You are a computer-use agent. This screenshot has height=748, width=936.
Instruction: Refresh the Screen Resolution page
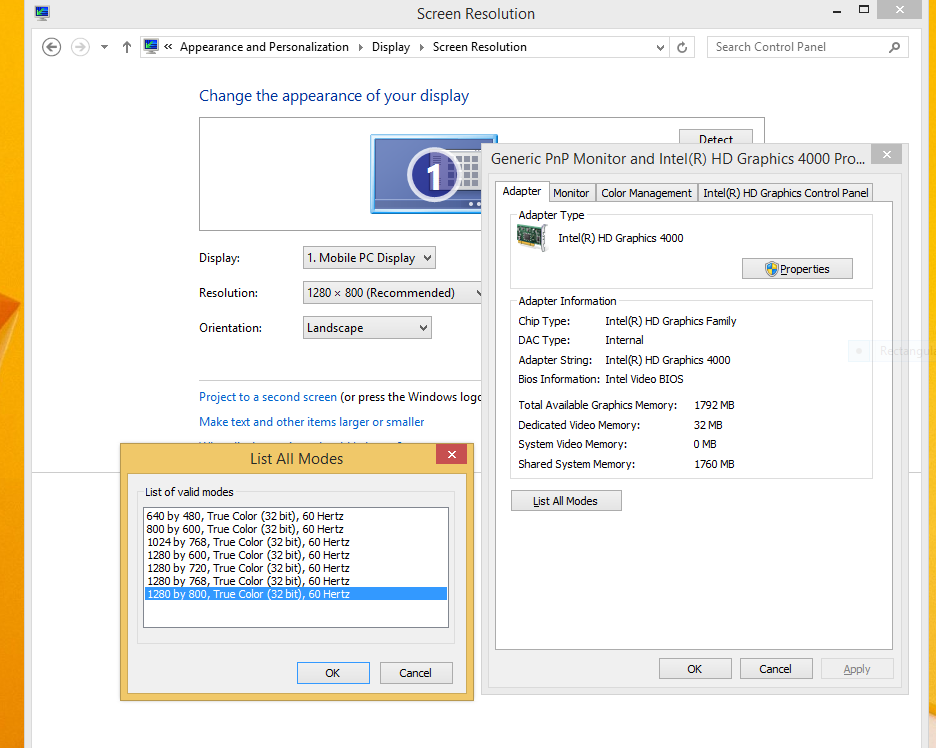coord(682,47)
